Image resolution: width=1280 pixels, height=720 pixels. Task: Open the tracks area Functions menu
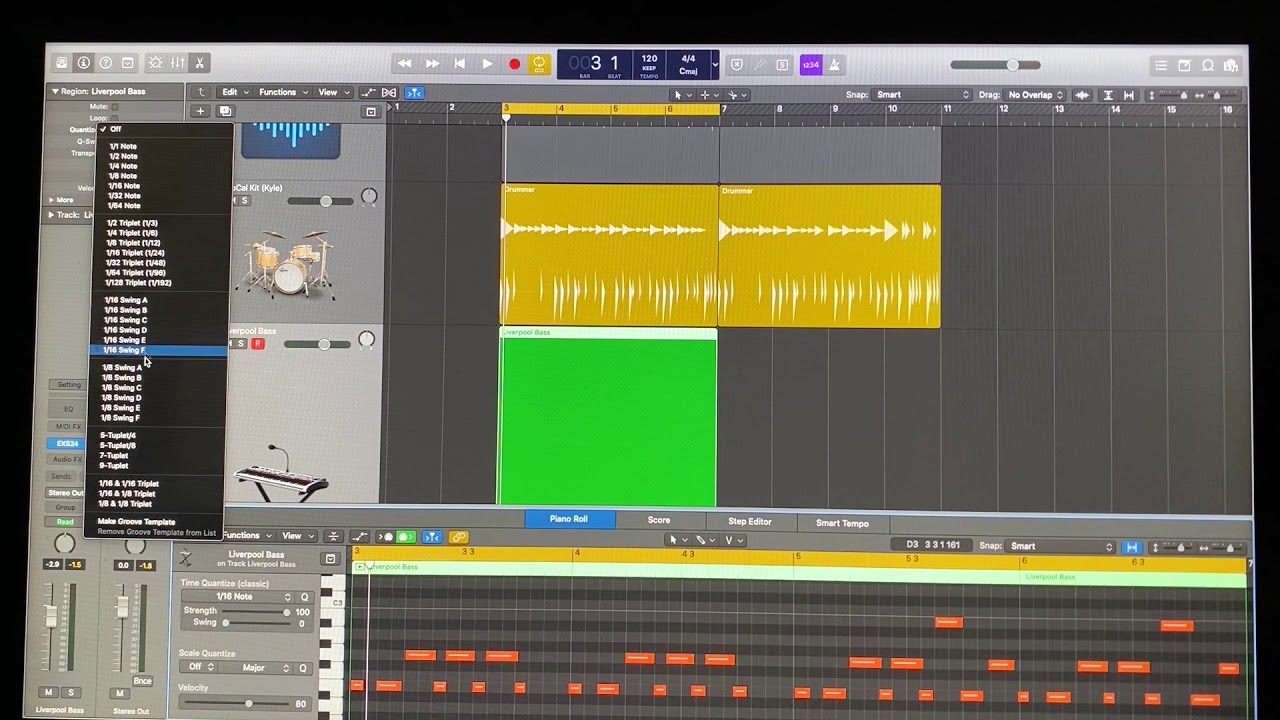point(282,92)
